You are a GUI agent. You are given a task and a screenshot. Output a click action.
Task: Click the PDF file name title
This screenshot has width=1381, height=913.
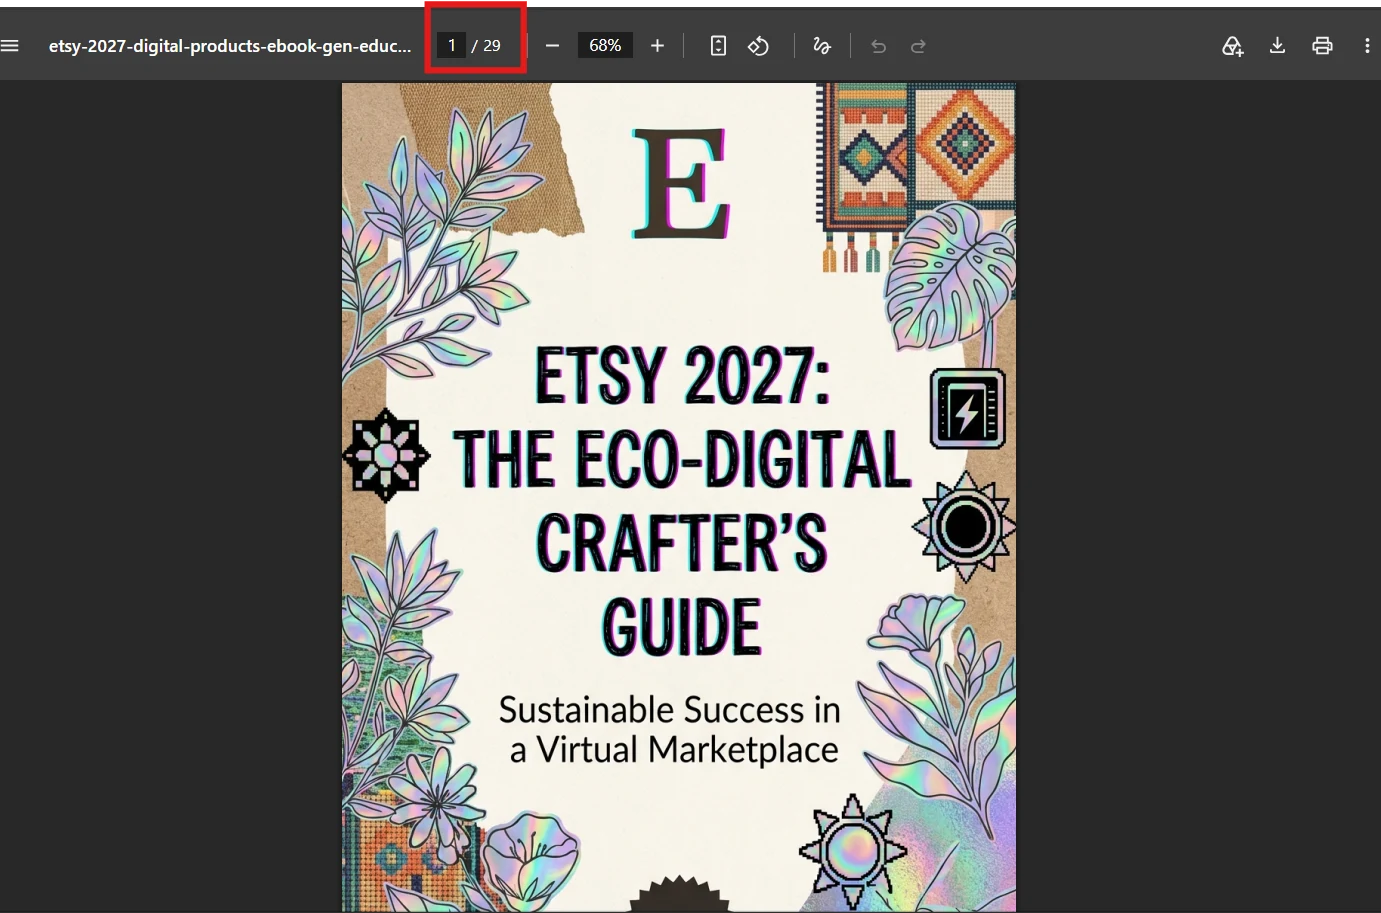(x=230, y=46)
